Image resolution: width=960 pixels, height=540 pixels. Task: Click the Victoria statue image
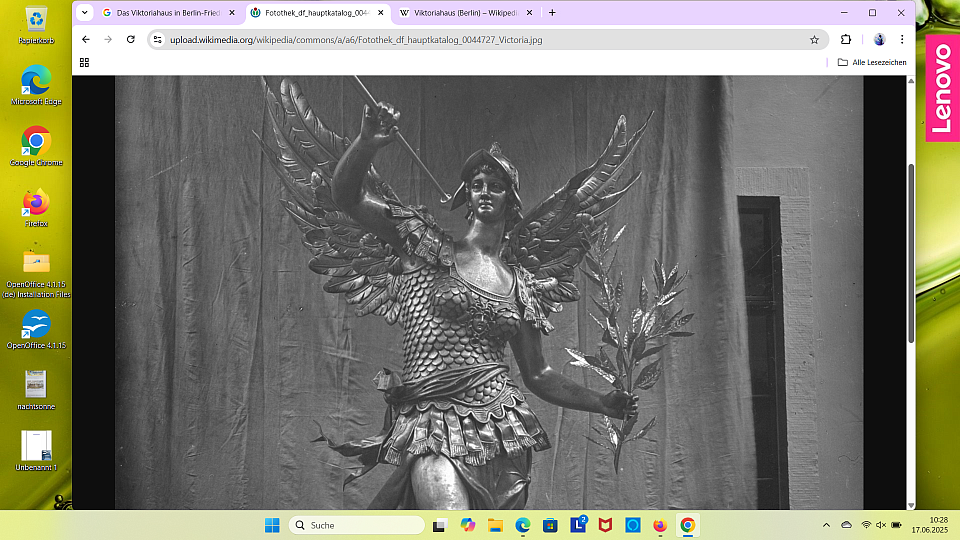489,293
